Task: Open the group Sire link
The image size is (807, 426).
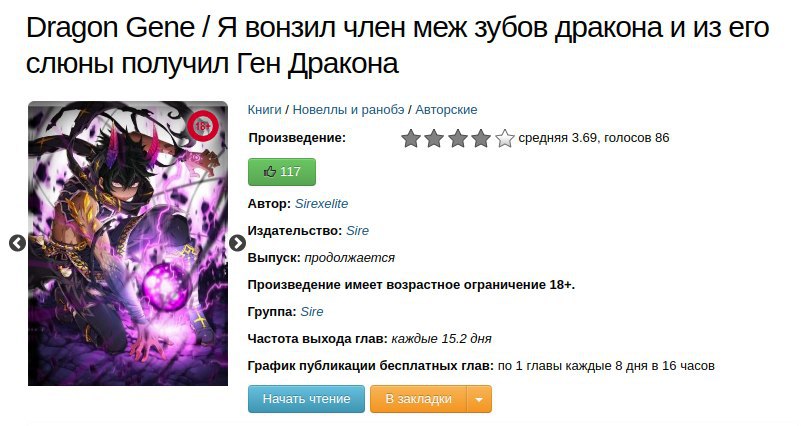Action: [x=312, y=312]
